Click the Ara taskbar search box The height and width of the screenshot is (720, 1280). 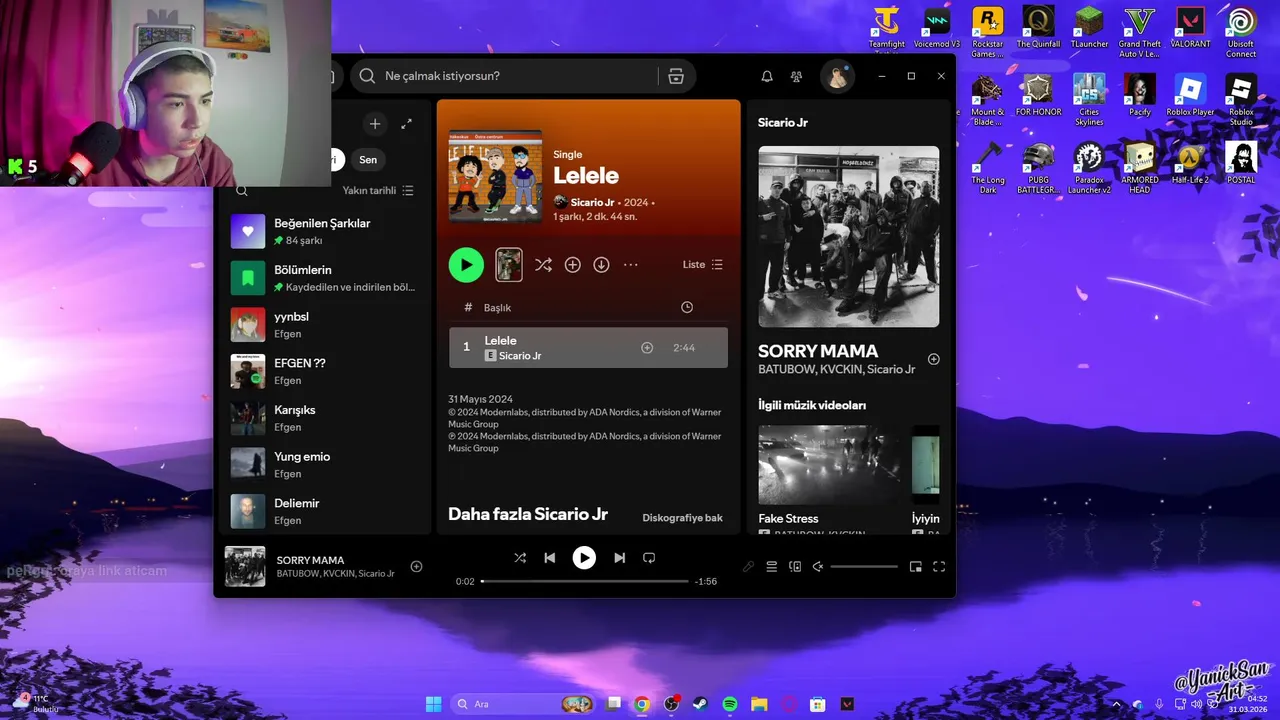click(x=523, y=704)
